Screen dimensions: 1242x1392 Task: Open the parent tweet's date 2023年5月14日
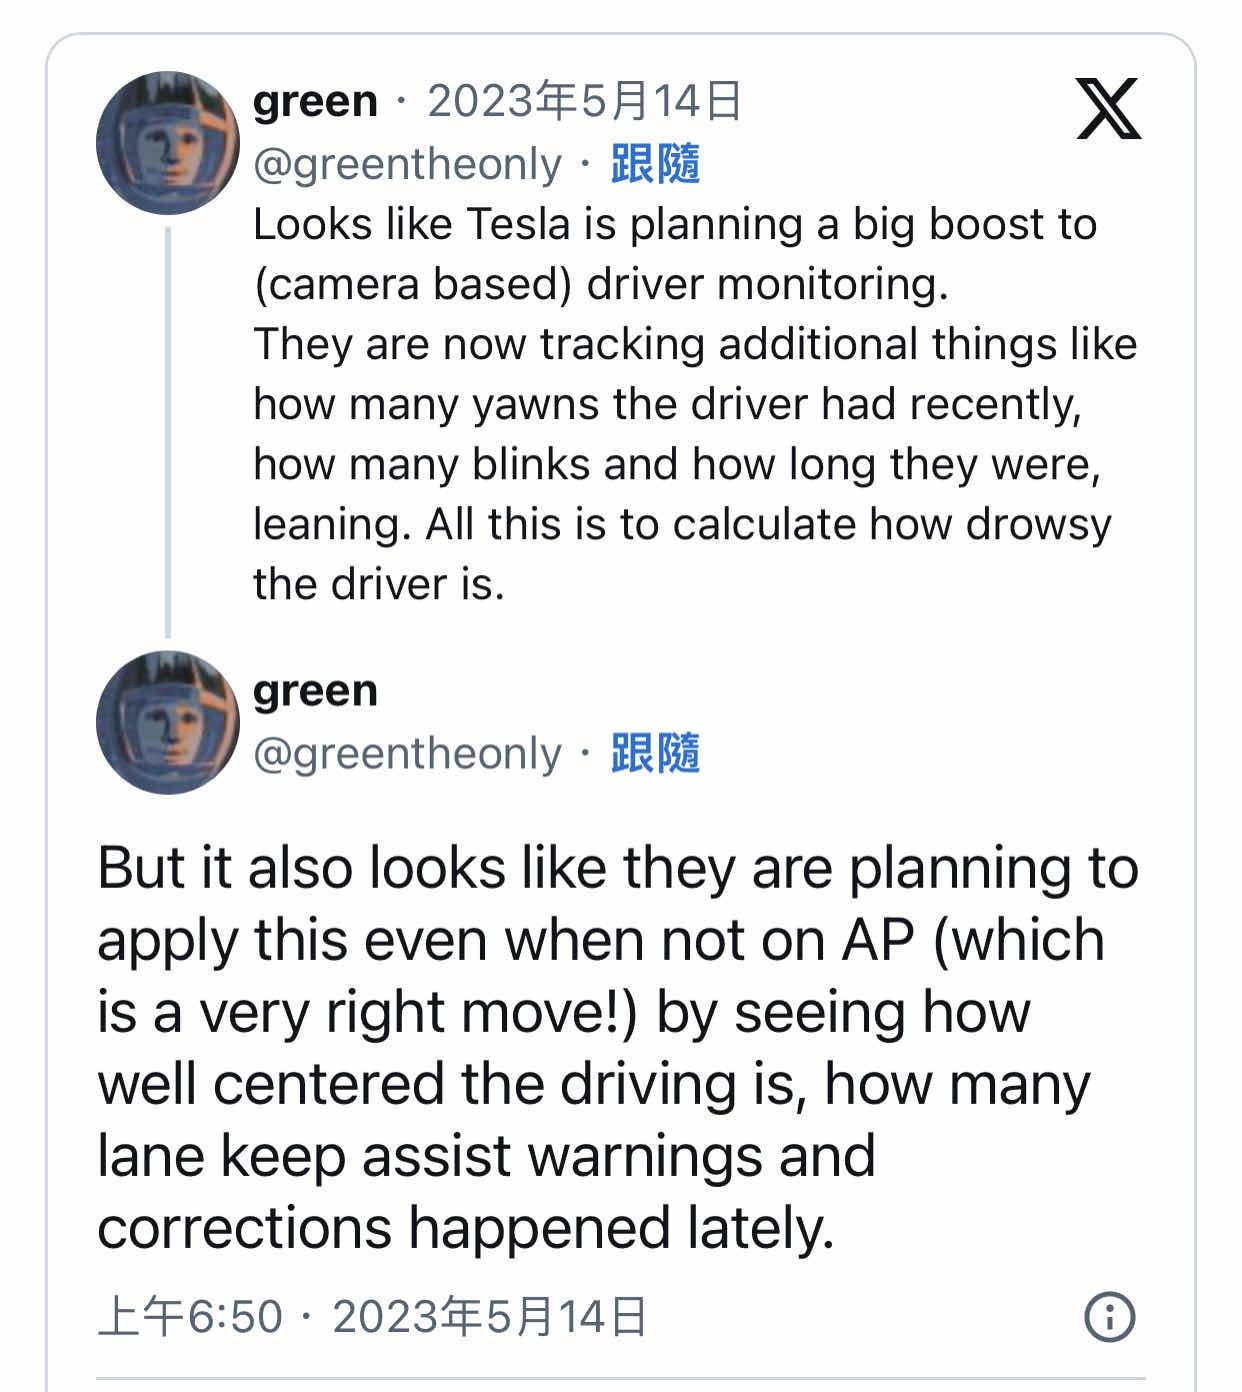pyautogui.click(x=584, y=101)
